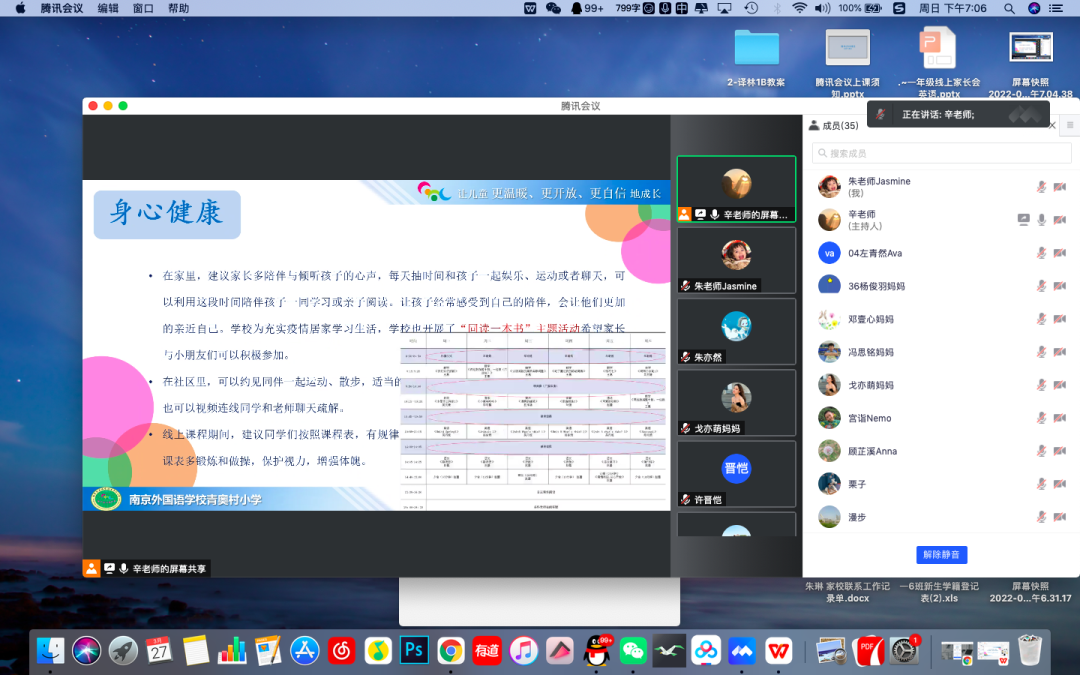Click Wi-Fi icon in the menu bar
The height and width of the screenshot is (675, 1080).
point(799,8)
